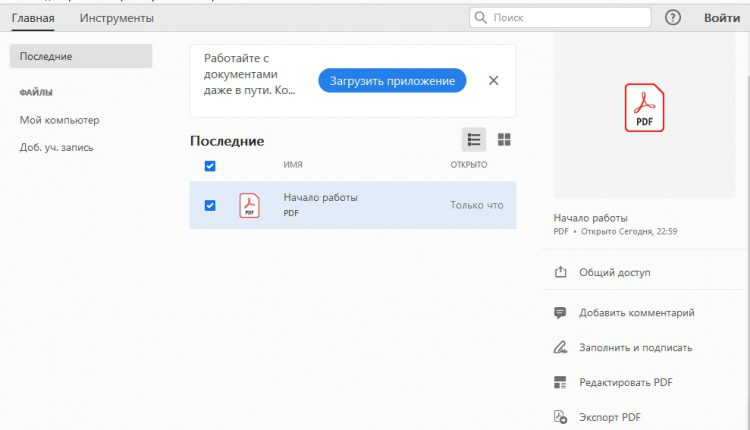Open the Инструменты tab
The width and height of the screenshot is (750, 430).
tap(117, 18)
